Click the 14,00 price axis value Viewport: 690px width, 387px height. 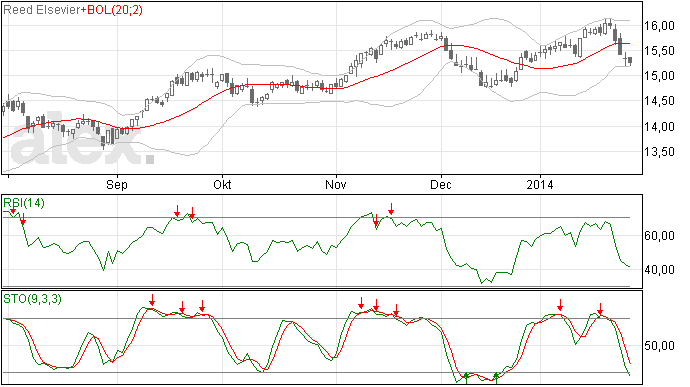coord(659,127)
